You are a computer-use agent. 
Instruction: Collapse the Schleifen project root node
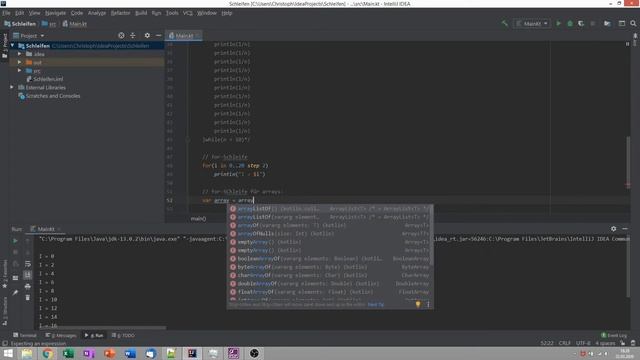coord(12,46)
